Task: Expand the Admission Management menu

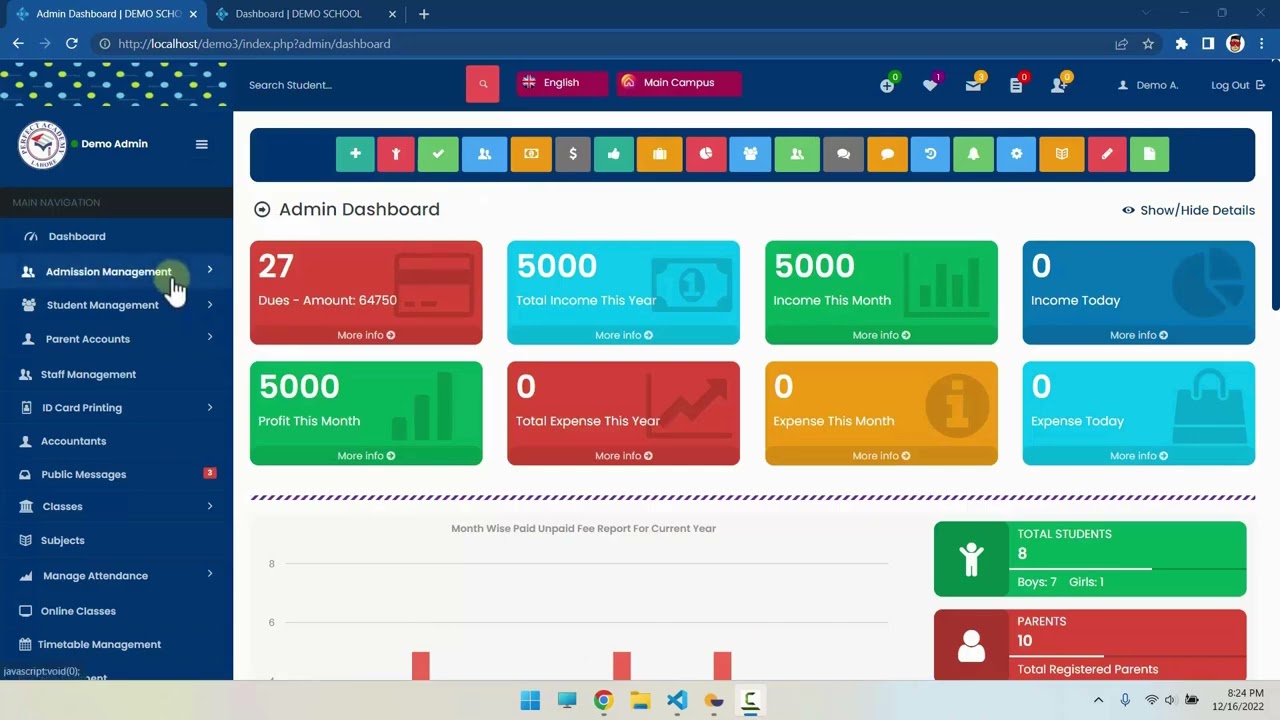Action: (117, 271)
